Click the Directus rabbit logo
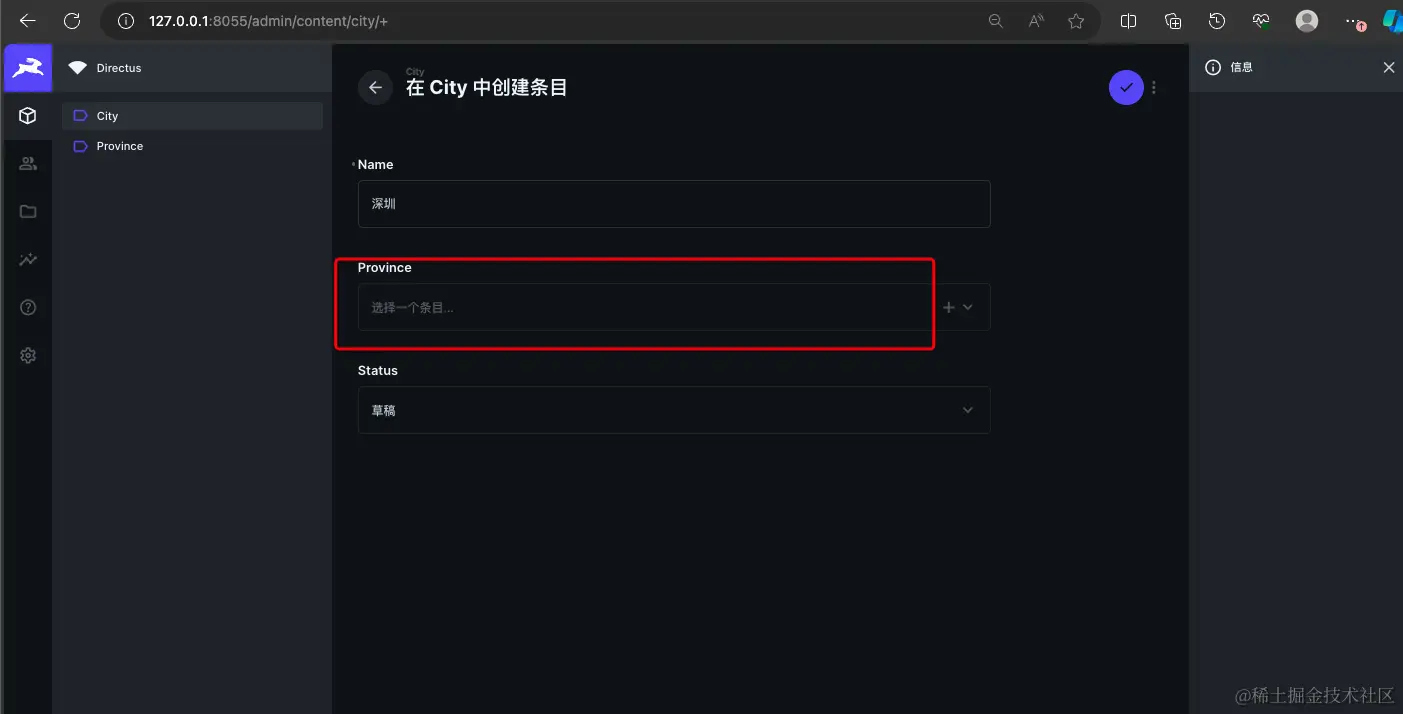This screenshot has height=714, width=1403. (x=28, y=68)
